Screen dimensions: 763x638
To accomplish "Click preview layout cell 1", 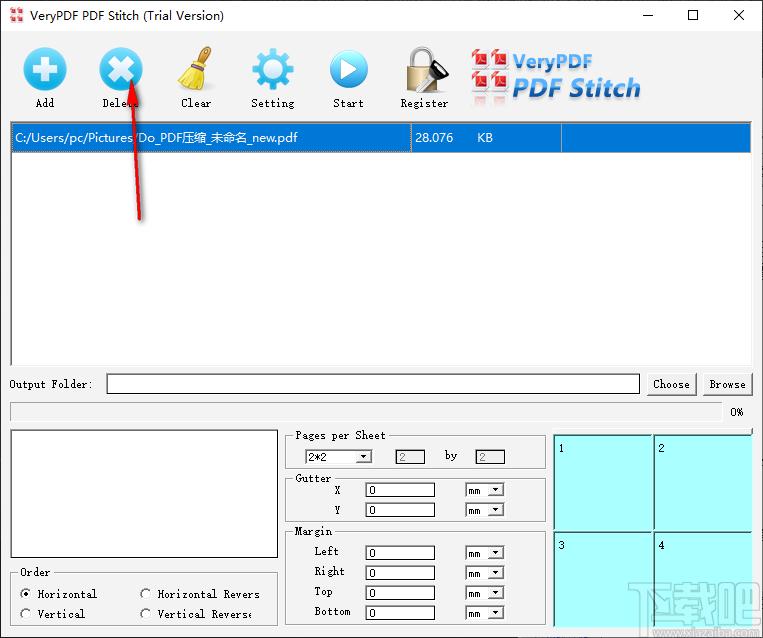I will tap(602, 483).
